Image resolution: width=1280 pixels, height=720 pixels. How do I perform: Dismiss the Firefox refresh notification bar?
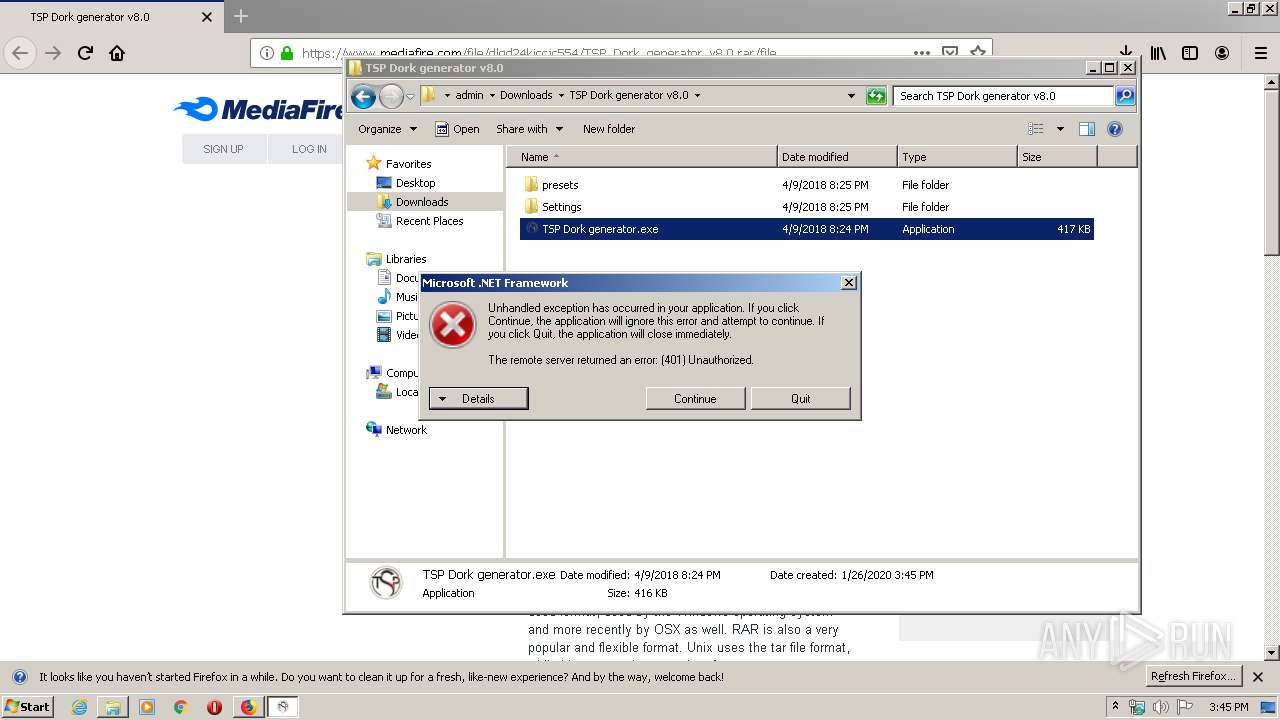[1258, 677]
